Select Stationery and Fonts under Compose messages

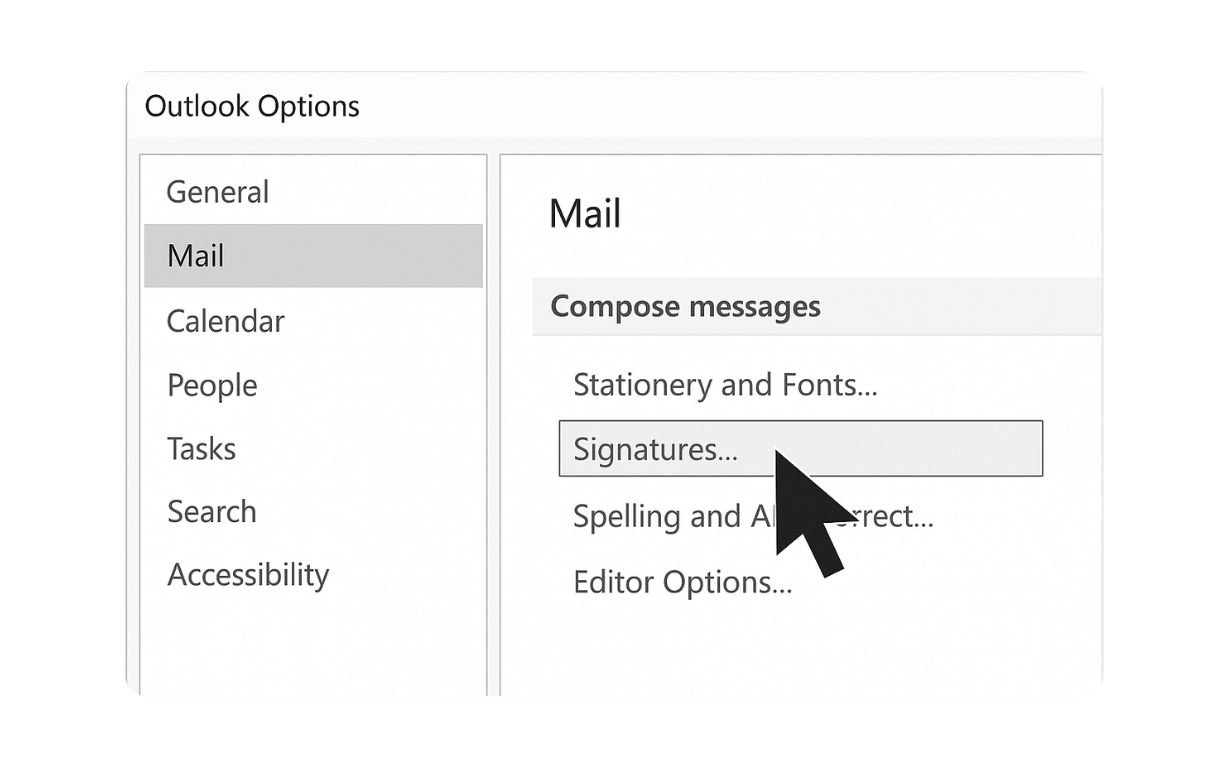click(725, 384)
